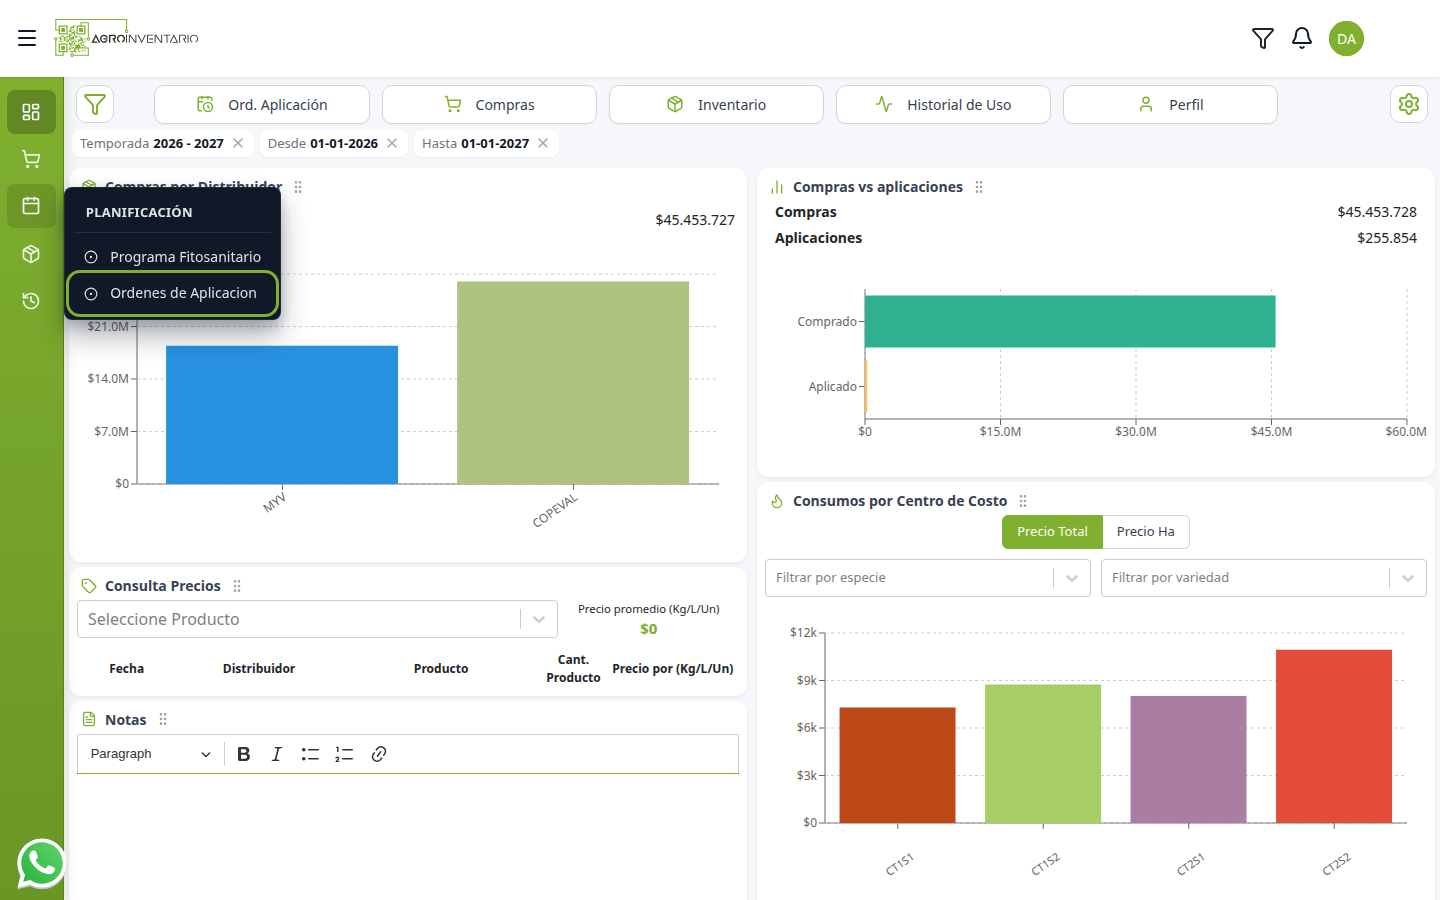Insert link in Notas editor
1440x900 pixels.
click(x=379, y=754)
